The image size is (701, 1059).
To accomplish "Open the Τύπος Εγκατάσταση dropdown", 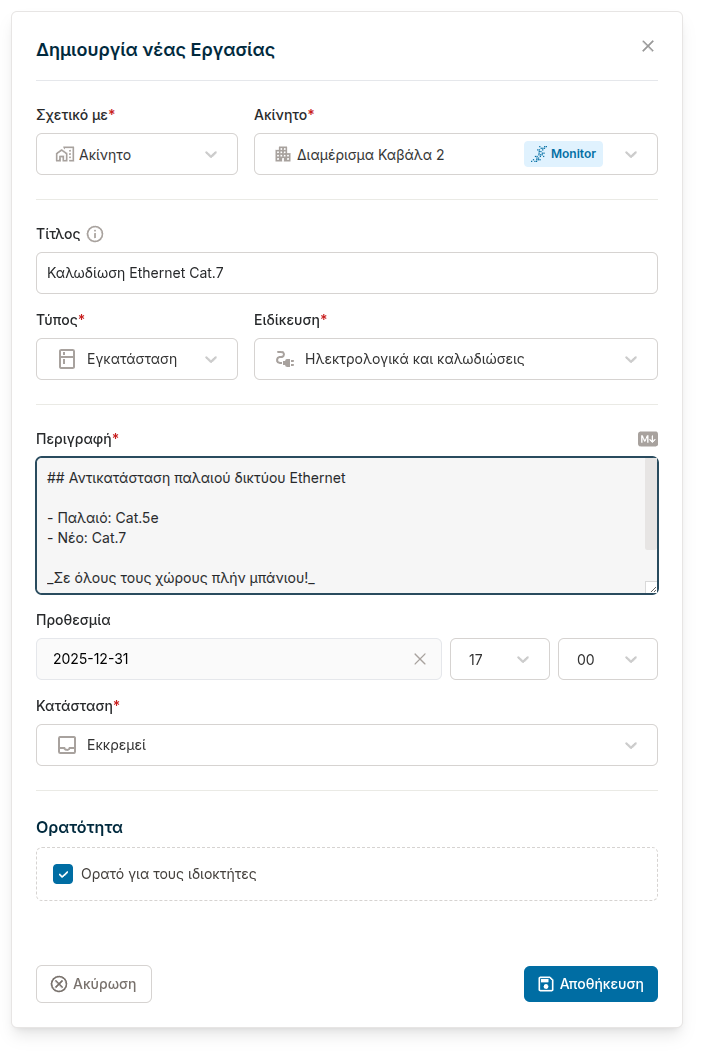I will pyautogui.click(x=137, y=359).
